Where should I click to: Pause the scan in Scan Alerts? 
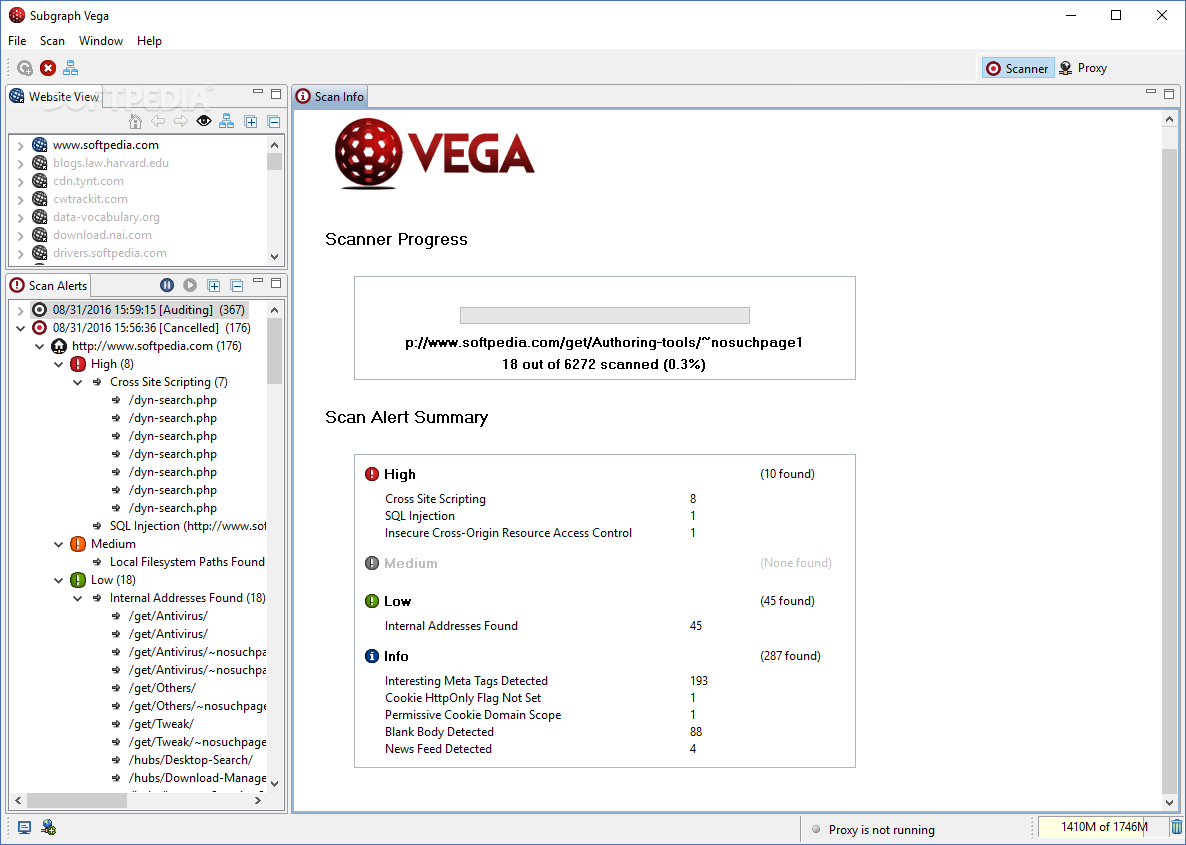pyautogui.click(x=167, y=285)
